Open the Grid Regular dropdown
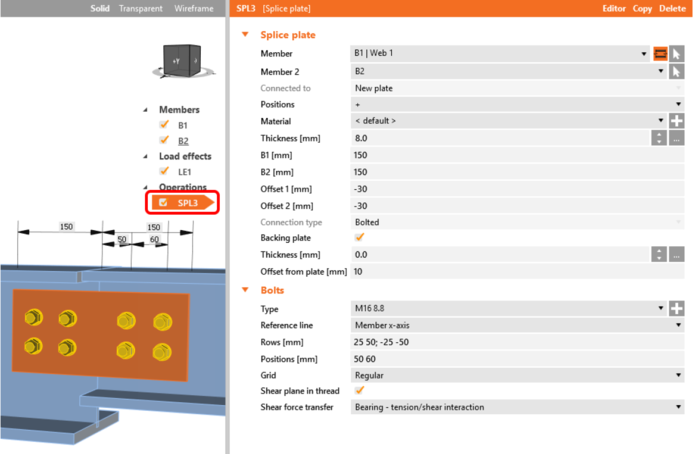The width and height of the screenshot is (700, 454). tap(517, 375)
